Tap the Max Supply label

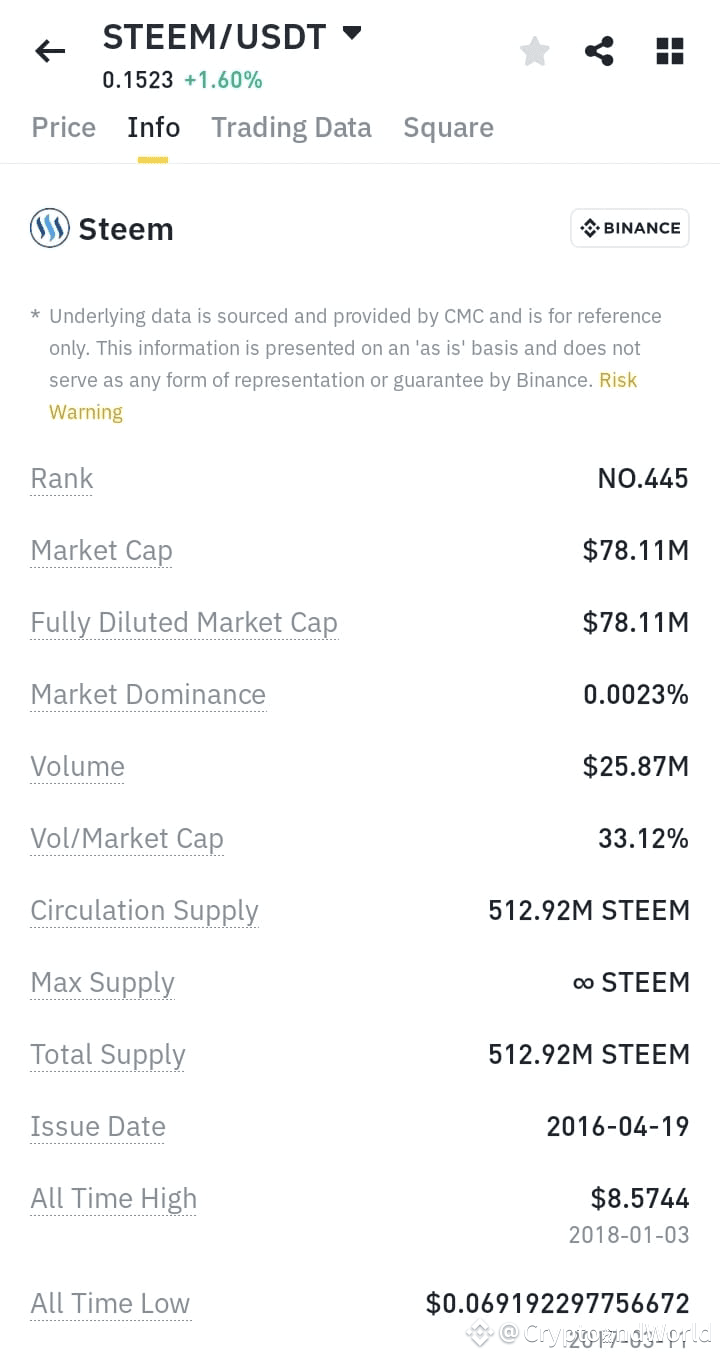(x=102, y=983)
